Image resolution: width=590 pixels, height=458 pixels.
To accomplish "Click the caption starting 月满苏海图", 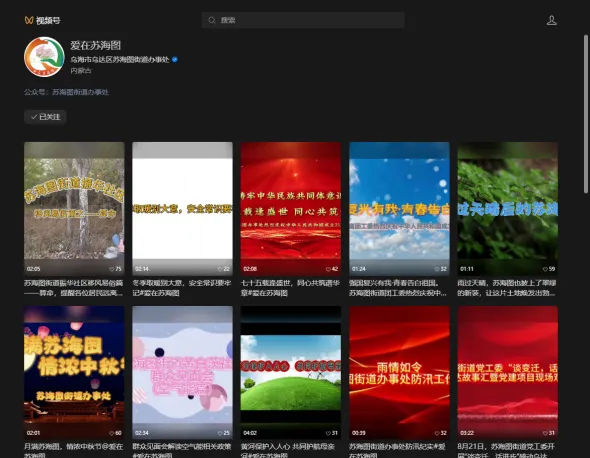I will click(74, 450).
